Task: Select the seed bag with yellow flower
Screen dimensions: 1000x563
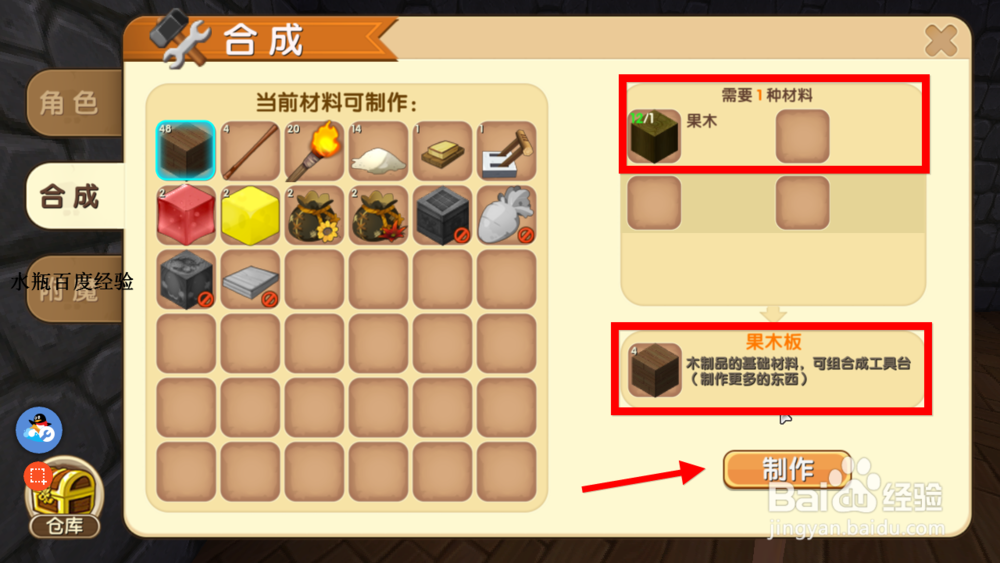Action: click(x=314, y=215)
